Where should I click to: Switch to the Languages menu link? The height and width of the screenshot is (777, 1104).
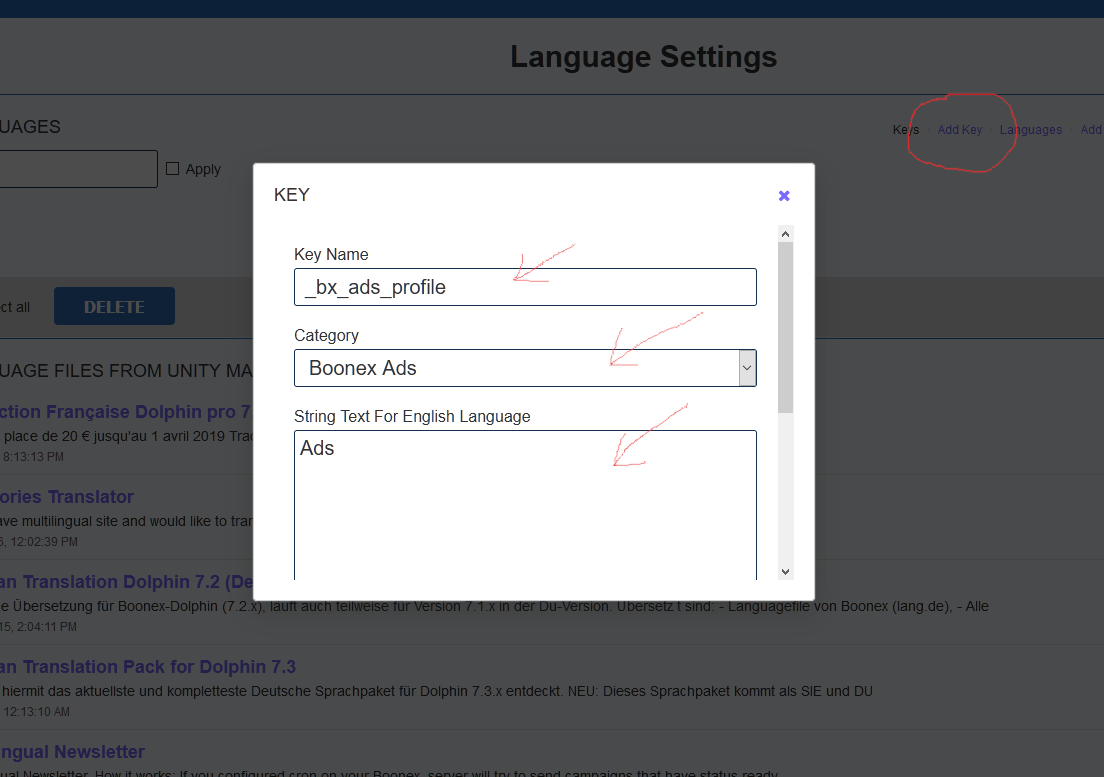[x=1030, y=130]
